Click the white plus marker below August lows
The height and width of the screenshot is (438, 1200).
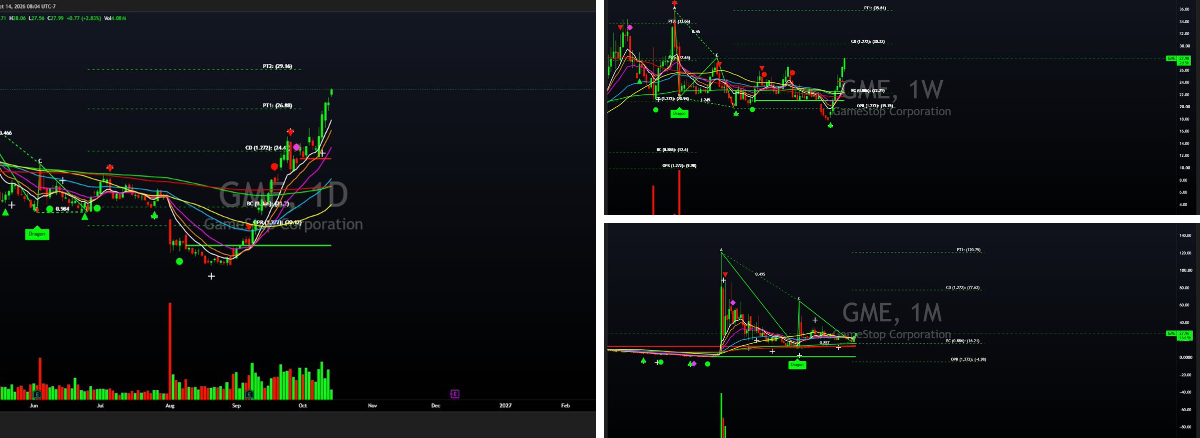pyautogui.click(x=211, y=275)
